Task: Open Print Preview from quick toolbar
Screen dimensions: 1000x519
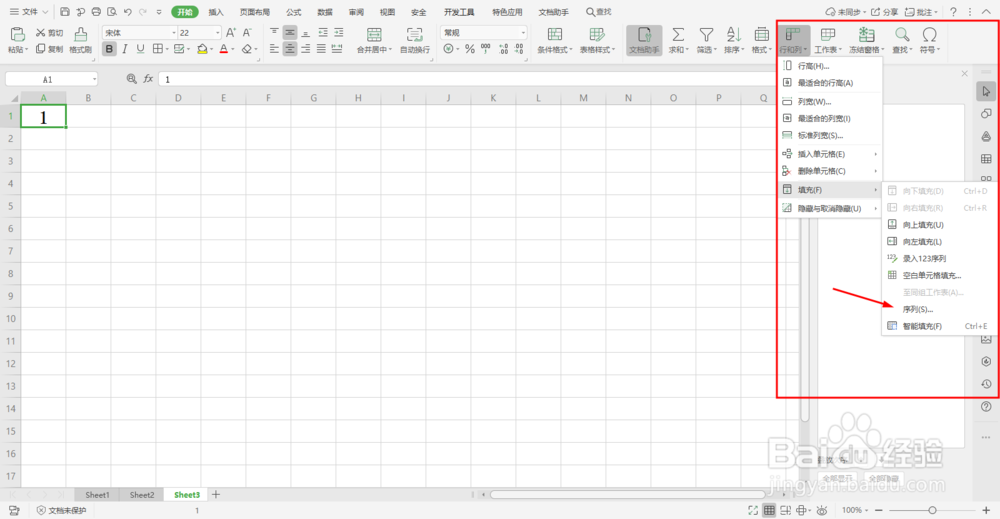Action: pyautogui.click(x=112, y=11)
